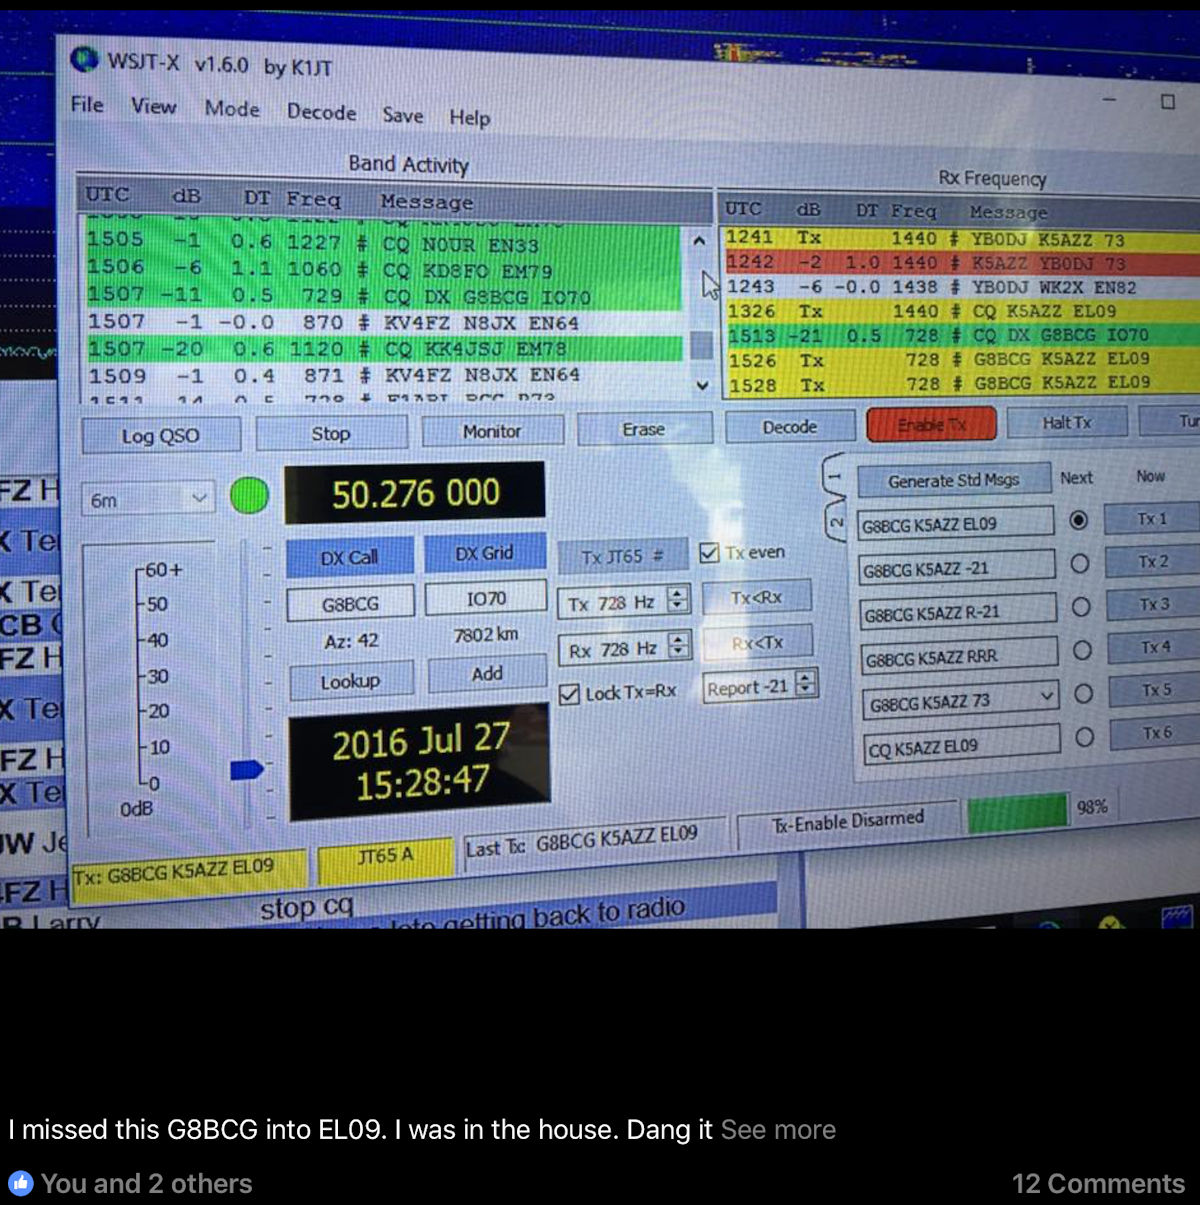Click the blue audio level slider handle
Screen dimensions: 1200x1205
[x=247, y=769]
